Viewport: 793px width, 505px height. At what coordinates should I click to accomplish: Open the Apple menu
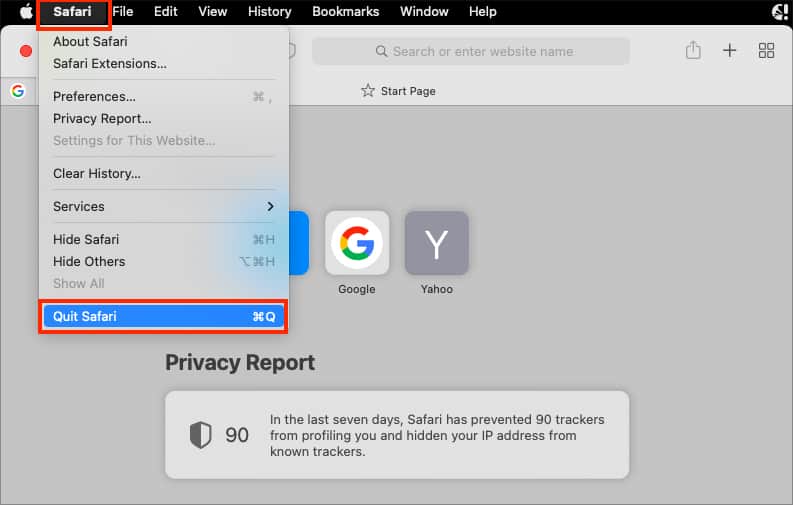(26, 11)
